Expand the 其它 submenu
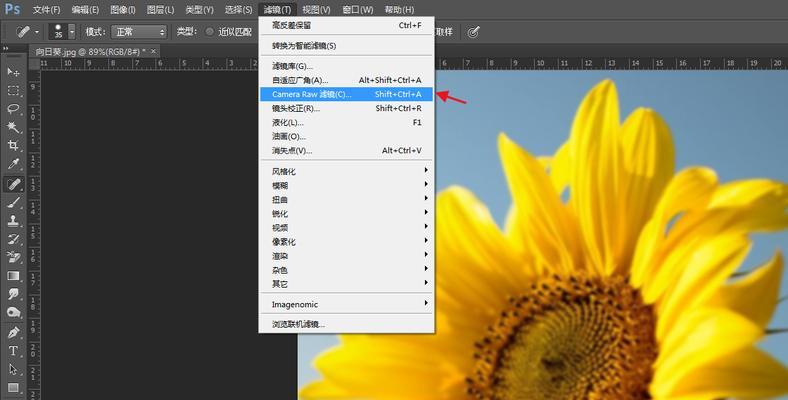The height and width of the screenshot is (400, 788). pos(346,284)
